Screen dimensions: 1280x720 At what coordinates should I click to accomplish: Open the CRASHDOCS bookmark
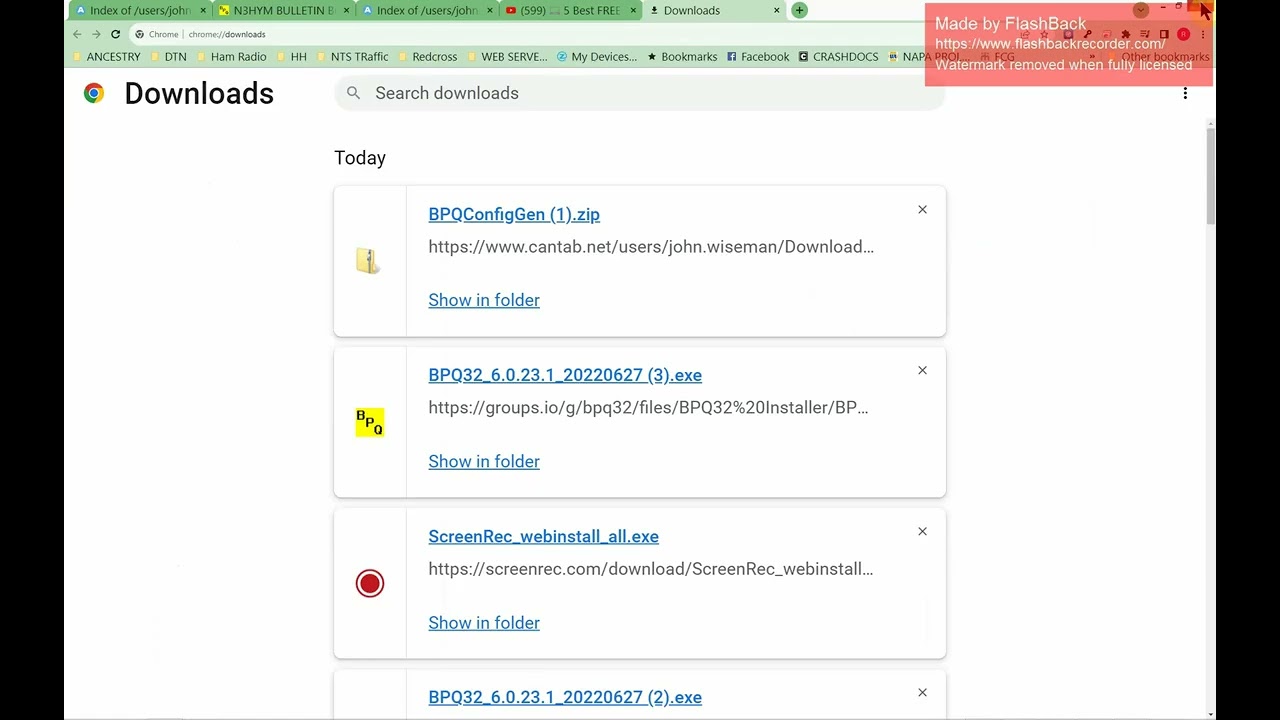point(838,57)
